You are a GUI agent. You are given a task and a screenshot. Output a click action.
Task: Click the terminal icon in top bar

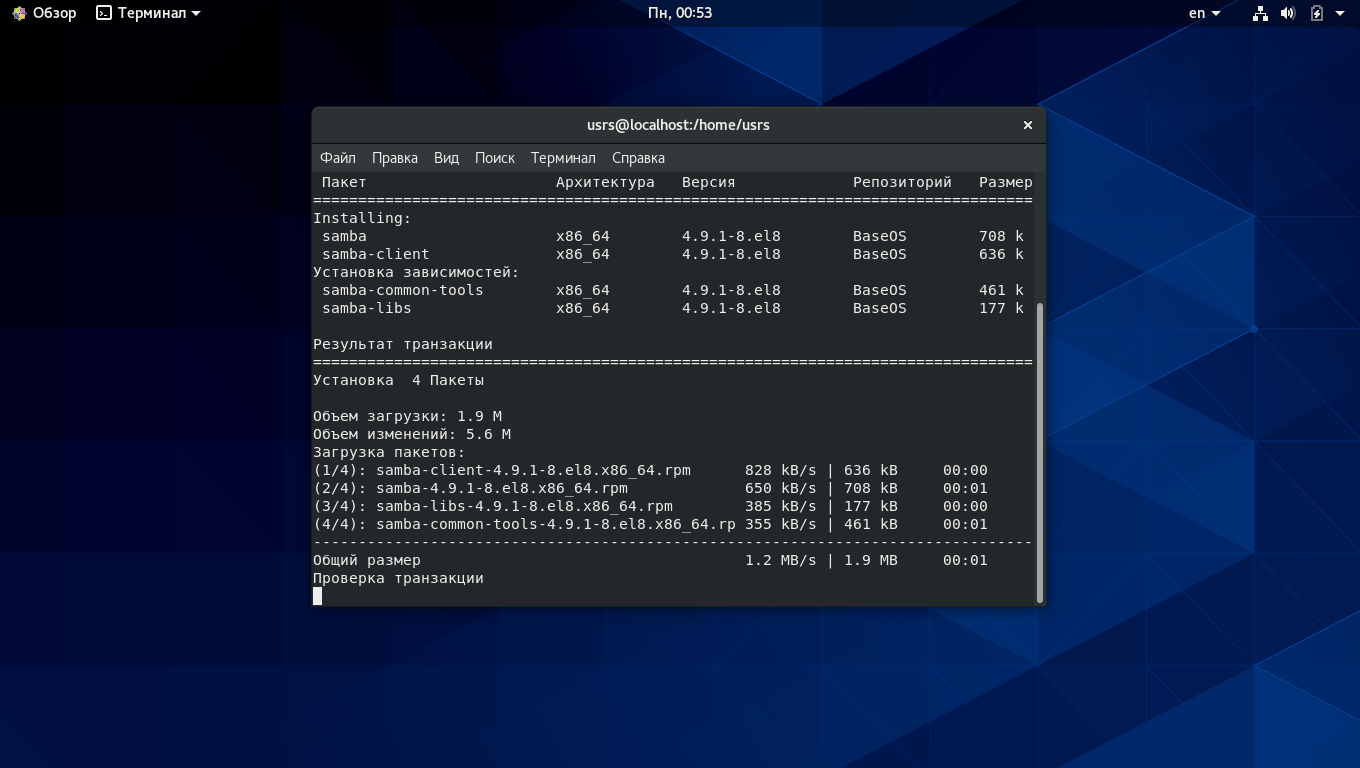coord(104,13)
